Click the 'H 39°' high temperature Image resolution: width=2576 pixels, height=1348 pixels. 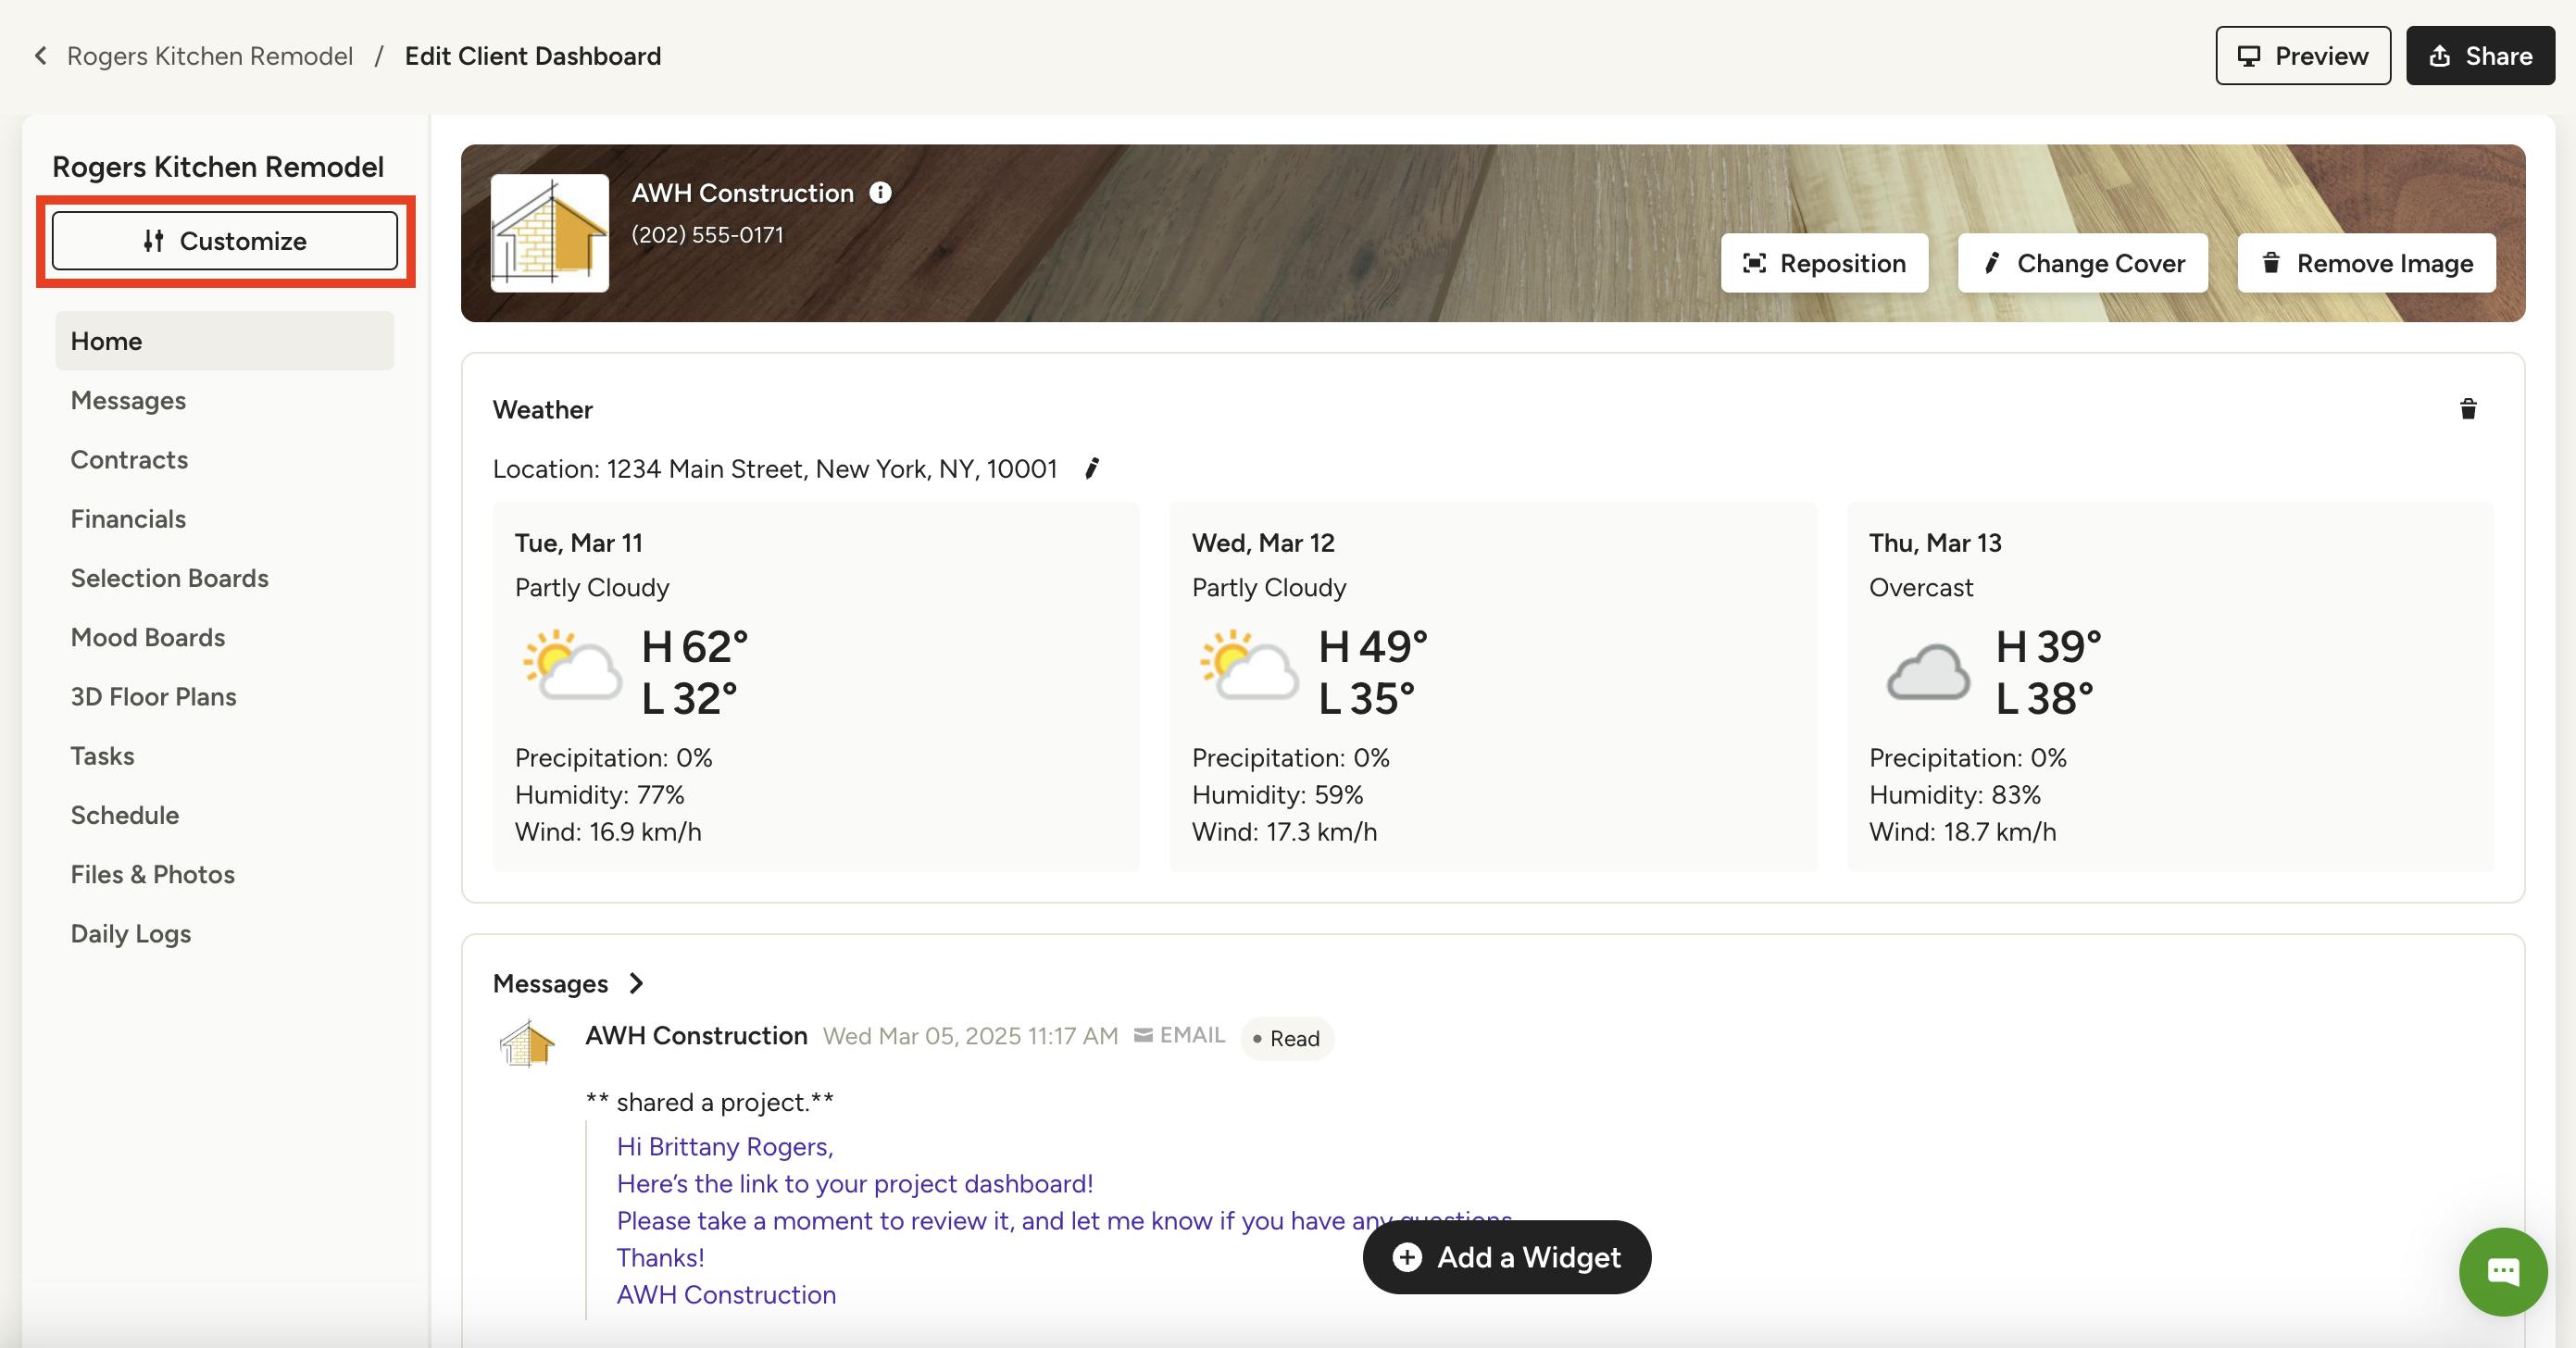(x=2048, y=647)
